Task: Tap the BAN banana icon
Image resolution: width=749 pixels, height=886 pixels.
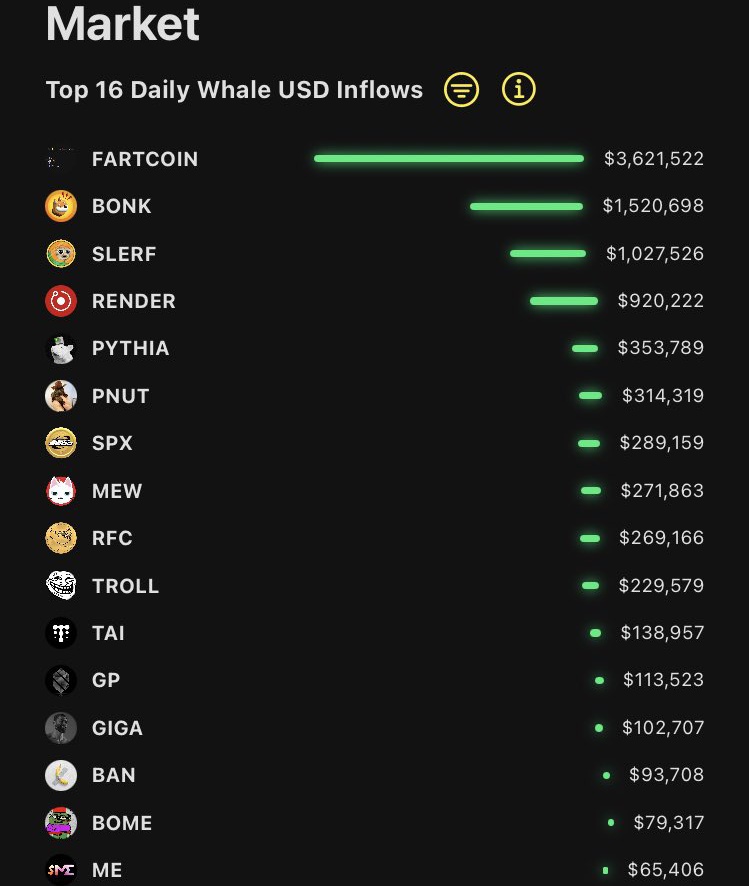Action: click(61, 775)
